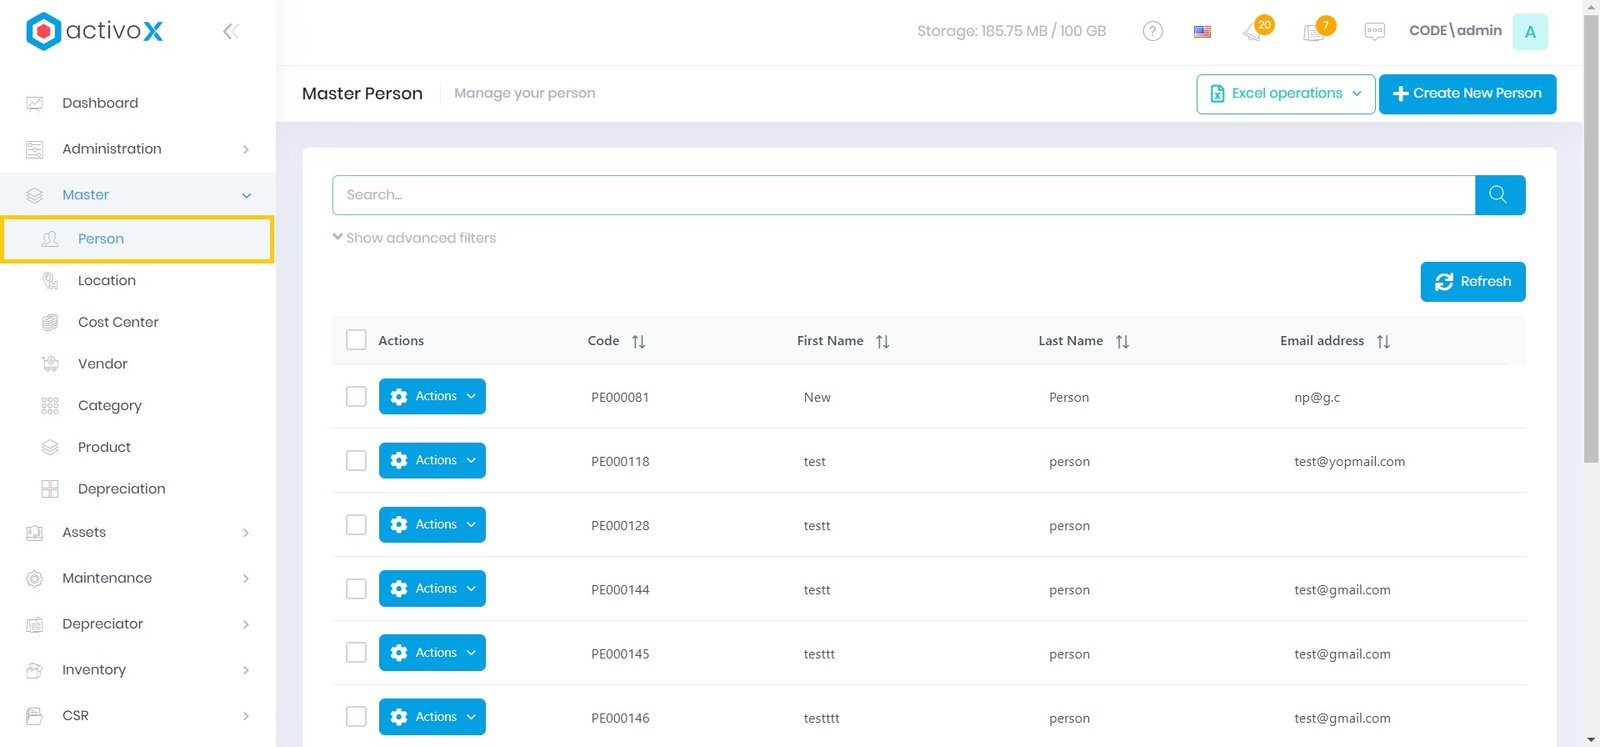Select checkbox for row PE000144
1600x747 pixels.
[356, 589]
